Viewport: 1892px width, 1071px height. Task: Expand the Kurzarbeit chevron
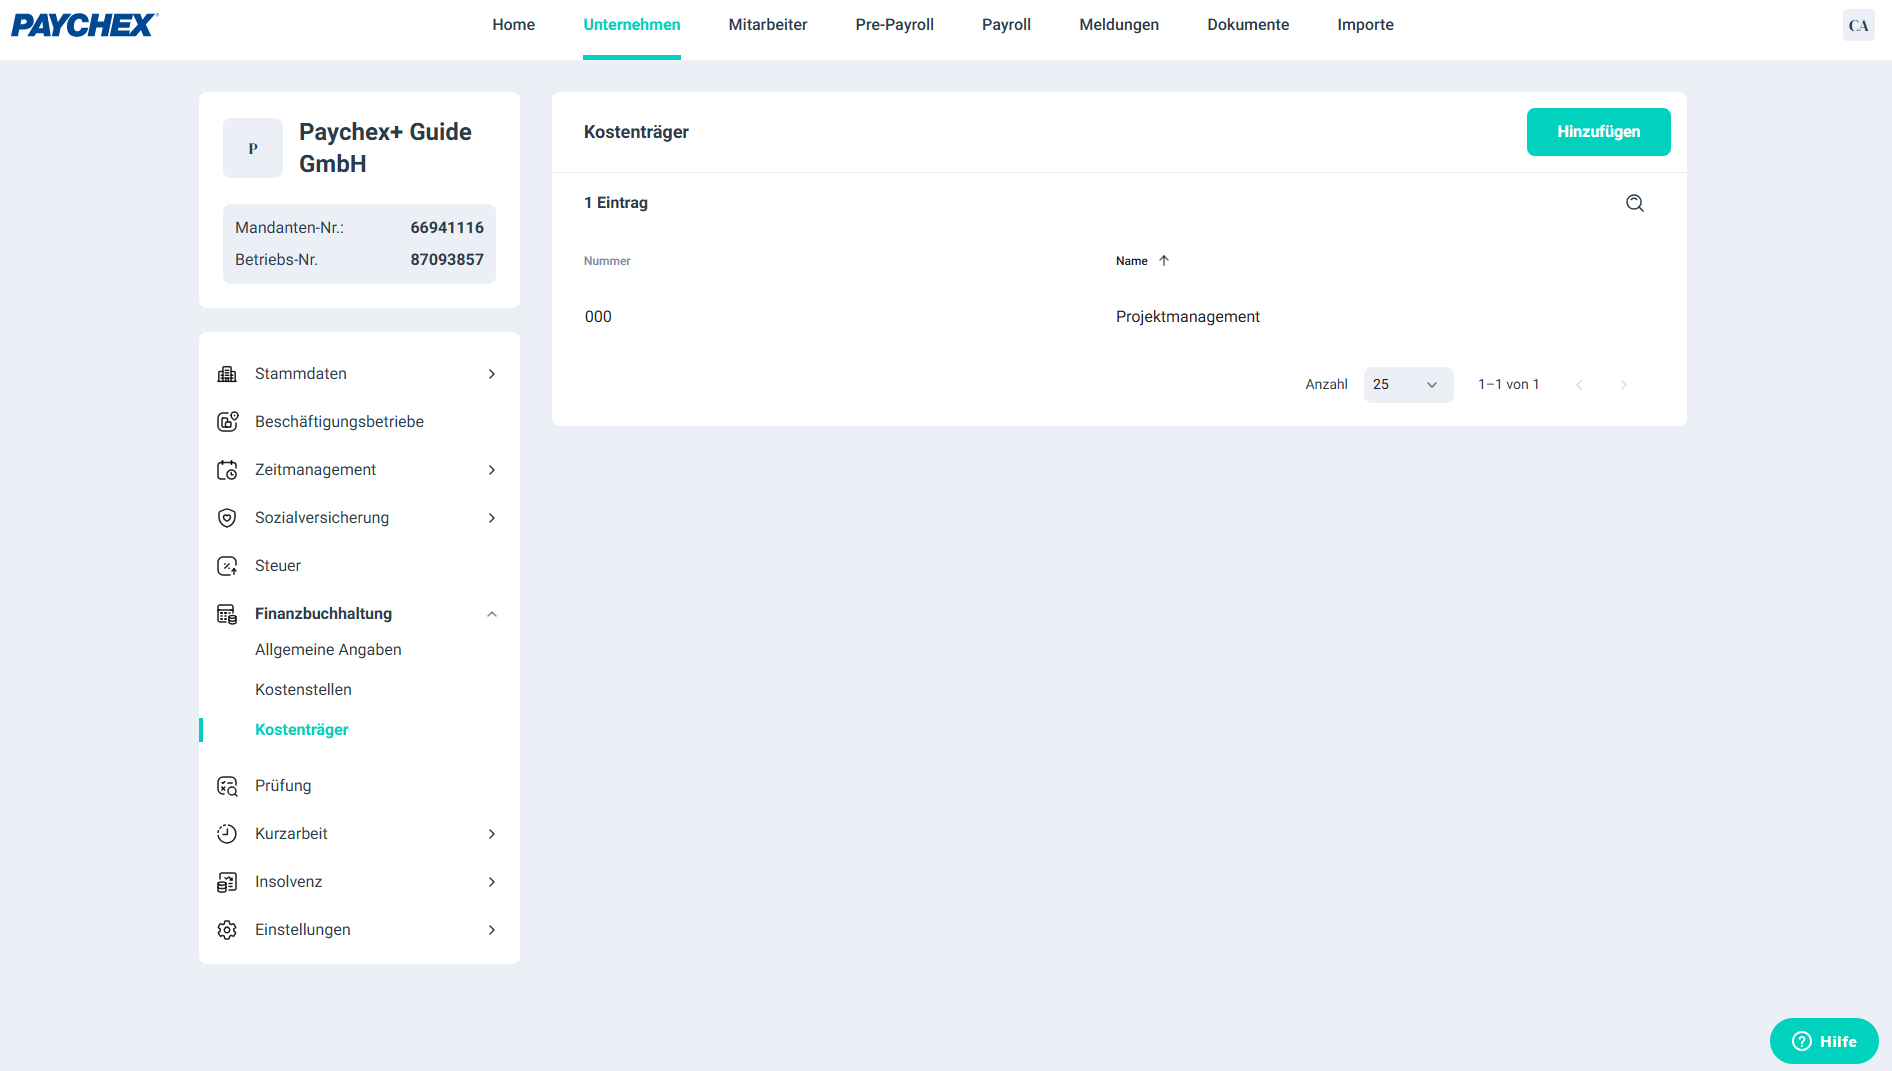click(492, 834)
